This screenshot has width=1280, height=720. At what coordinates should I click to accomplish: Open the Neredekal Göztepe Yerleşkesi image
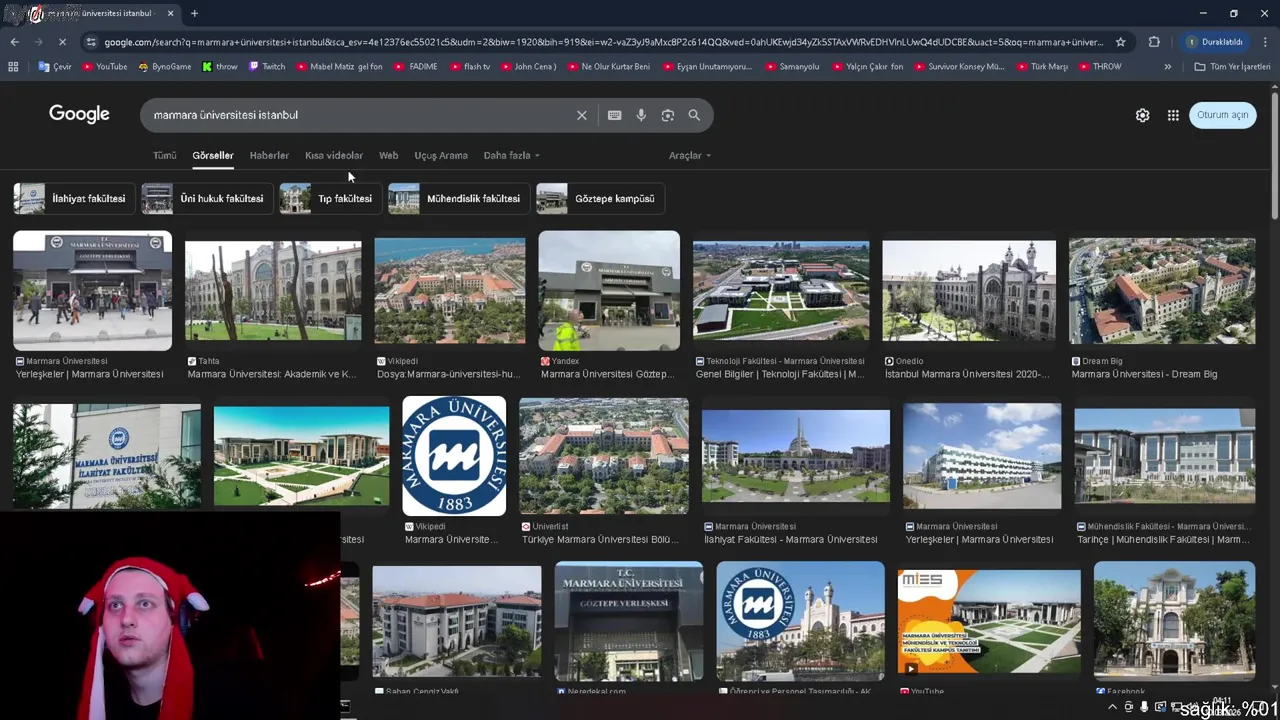point(629,621)
